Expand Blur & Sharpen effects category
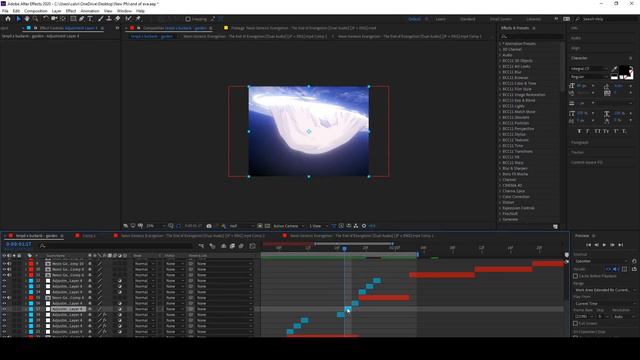This screenshot has height=360, width=640. coord(500,169)
